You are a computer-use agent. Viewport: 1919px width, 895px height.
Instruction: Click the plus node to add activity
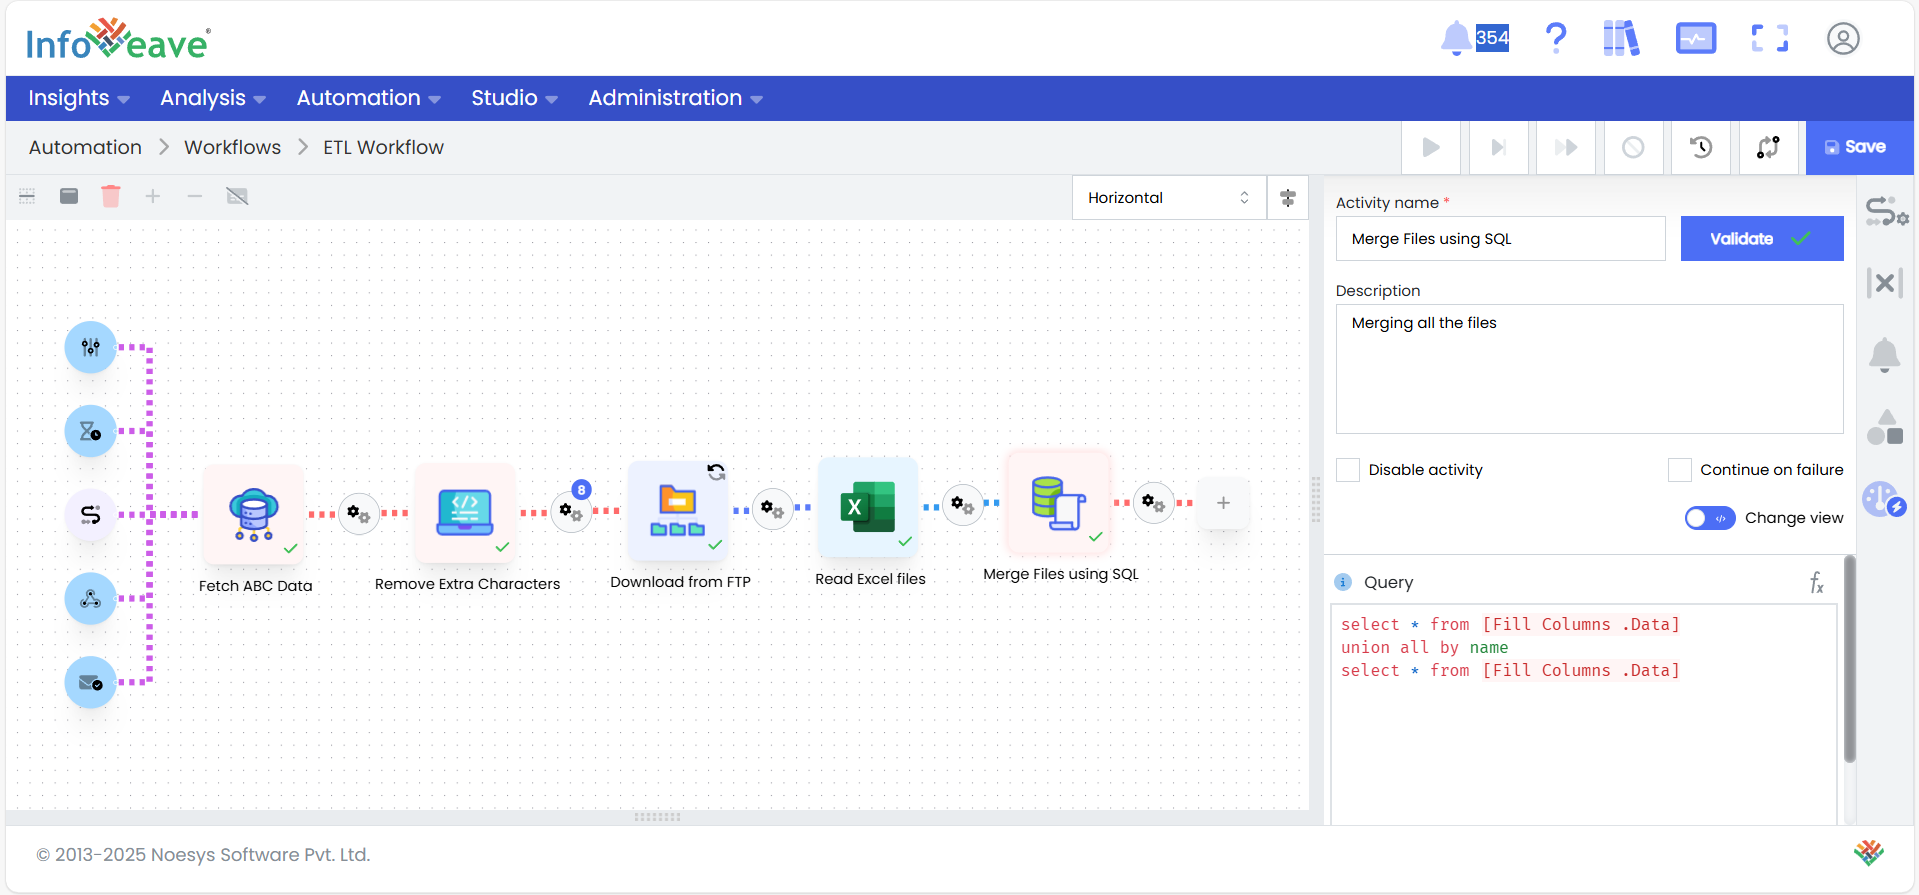1223,503
